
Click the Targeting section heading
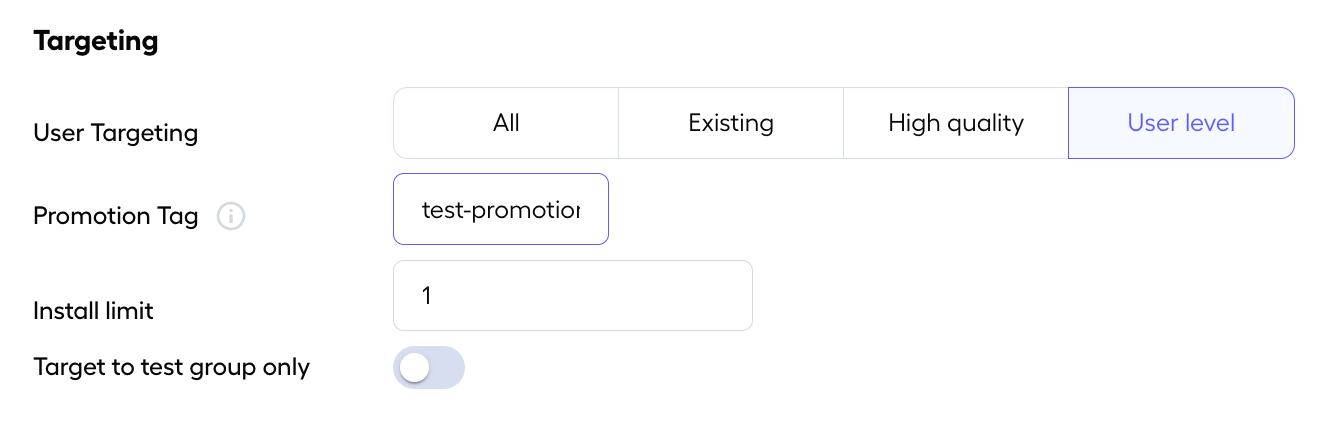[x=96, y=41]
